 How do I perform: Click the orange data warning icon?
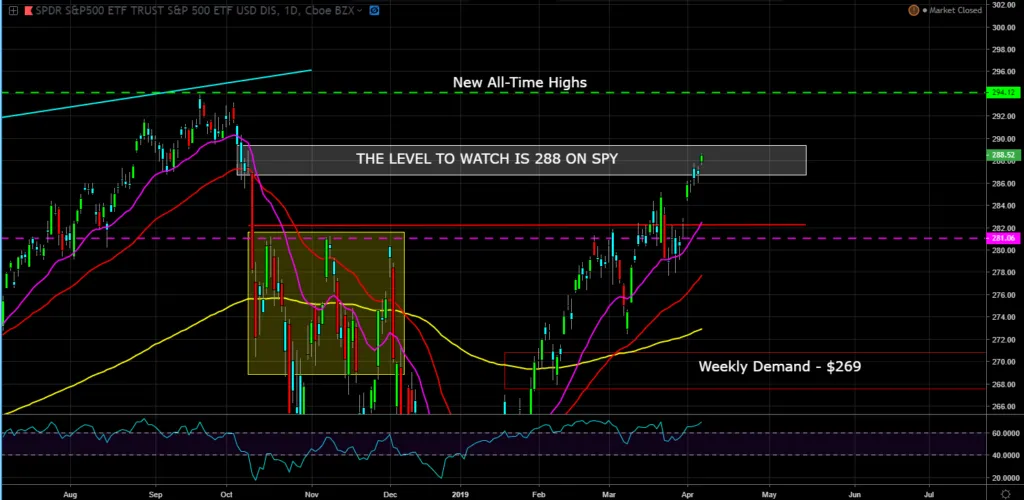pyautogui.click(x=912, y=10)
